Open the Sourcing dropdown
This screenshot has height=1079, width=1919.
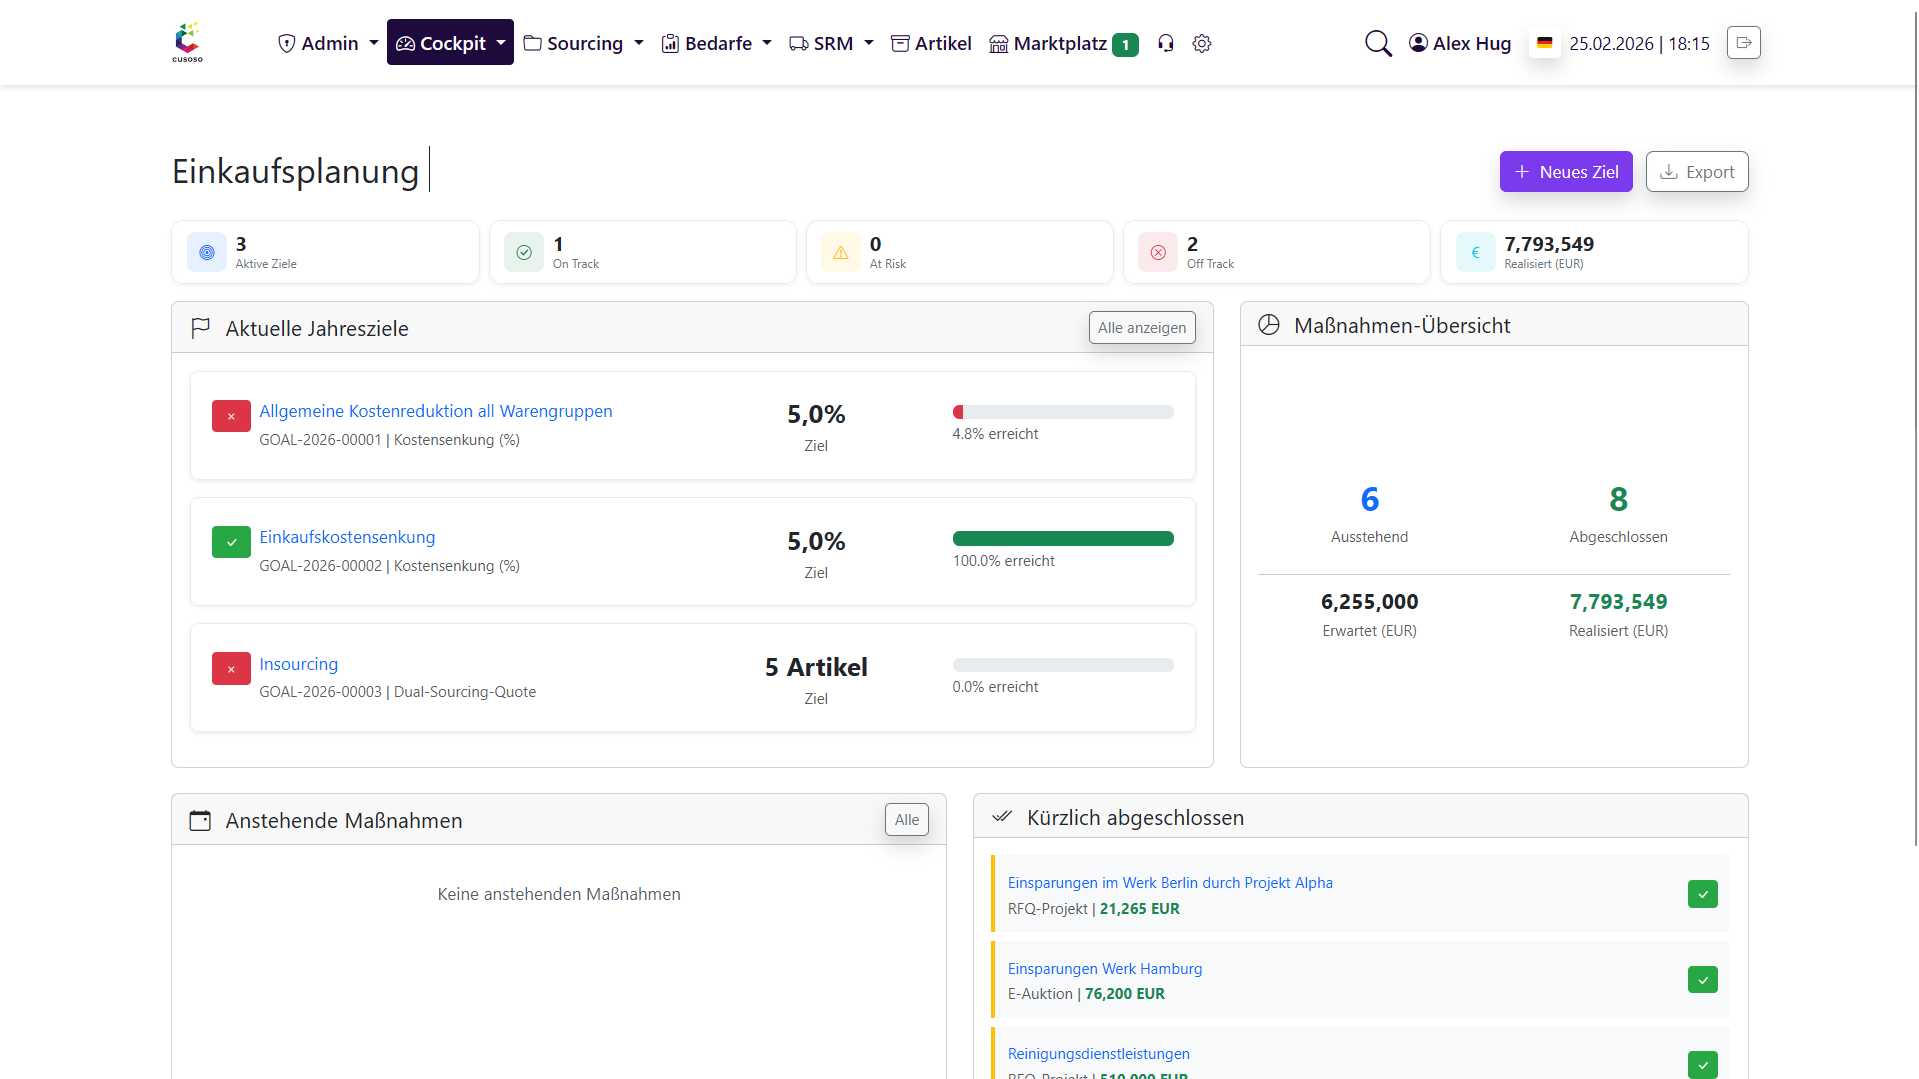tap(583, 43)
